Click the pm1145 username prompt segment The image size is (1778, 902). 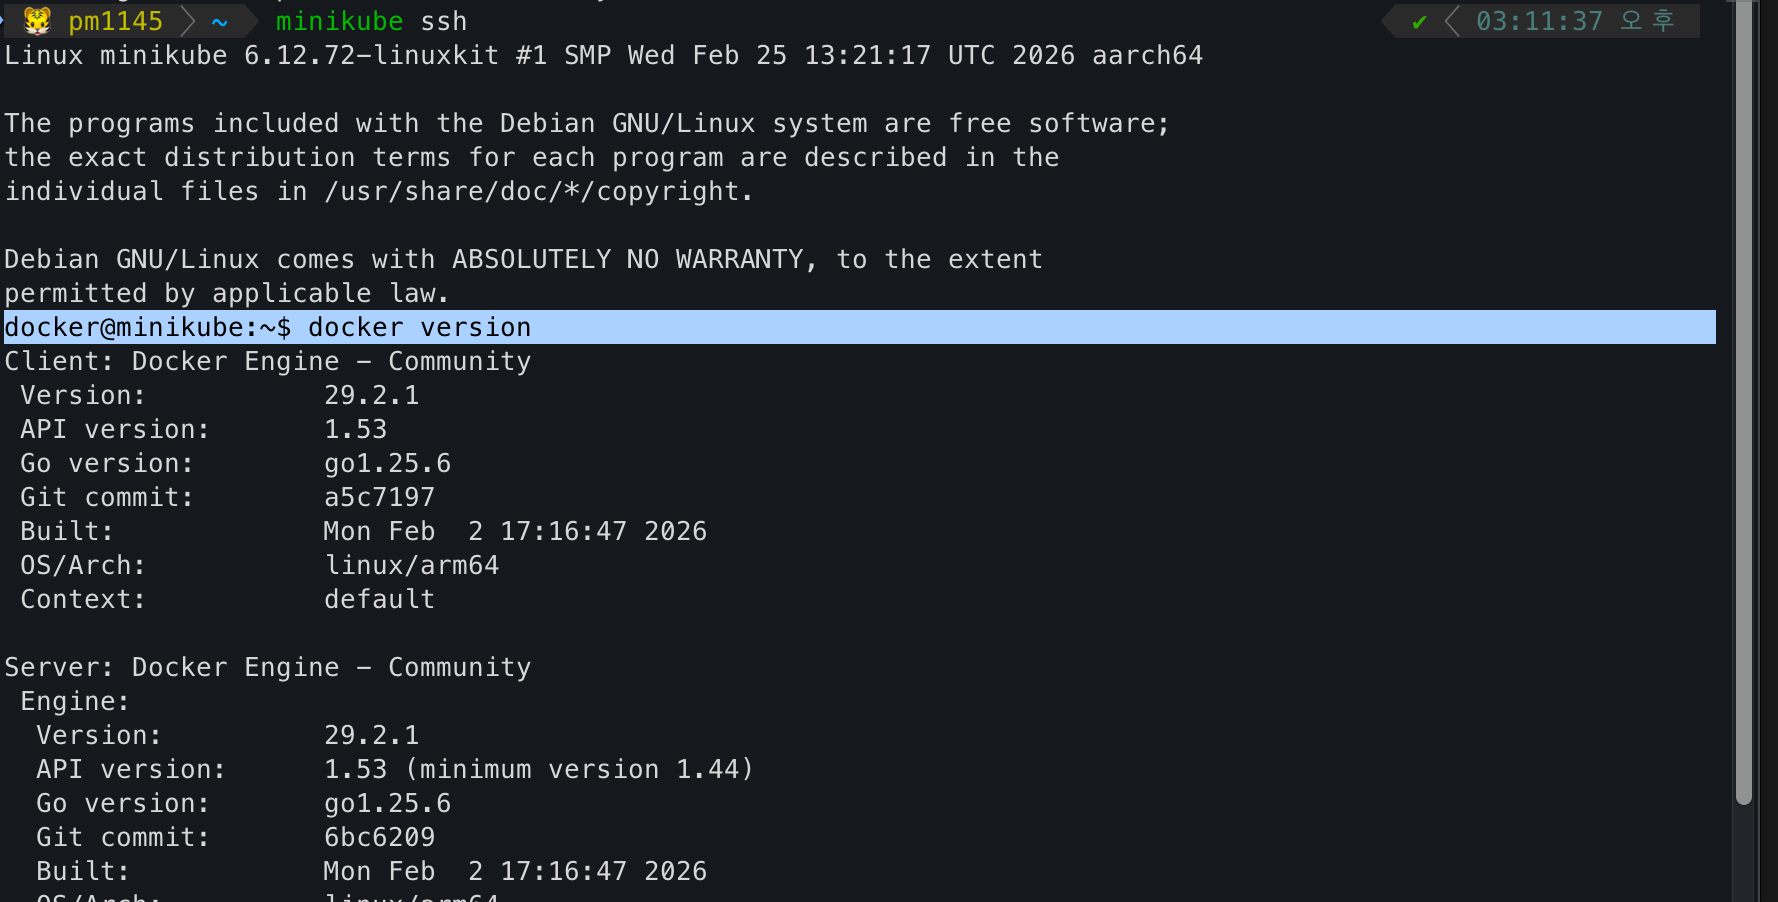coord(115,21)
